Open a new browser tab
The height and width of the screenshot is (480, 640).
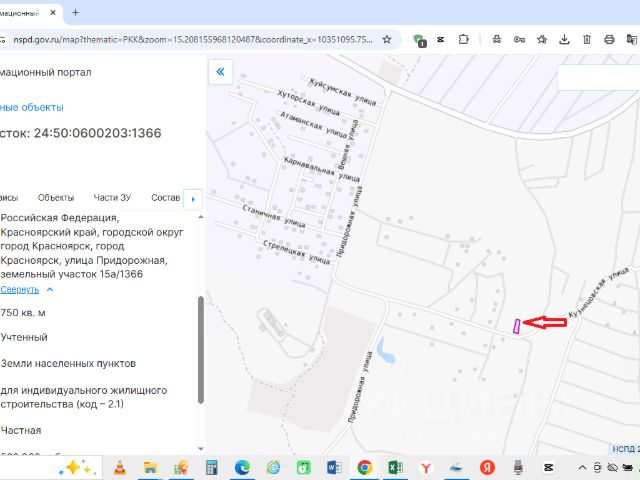(76, 13)
